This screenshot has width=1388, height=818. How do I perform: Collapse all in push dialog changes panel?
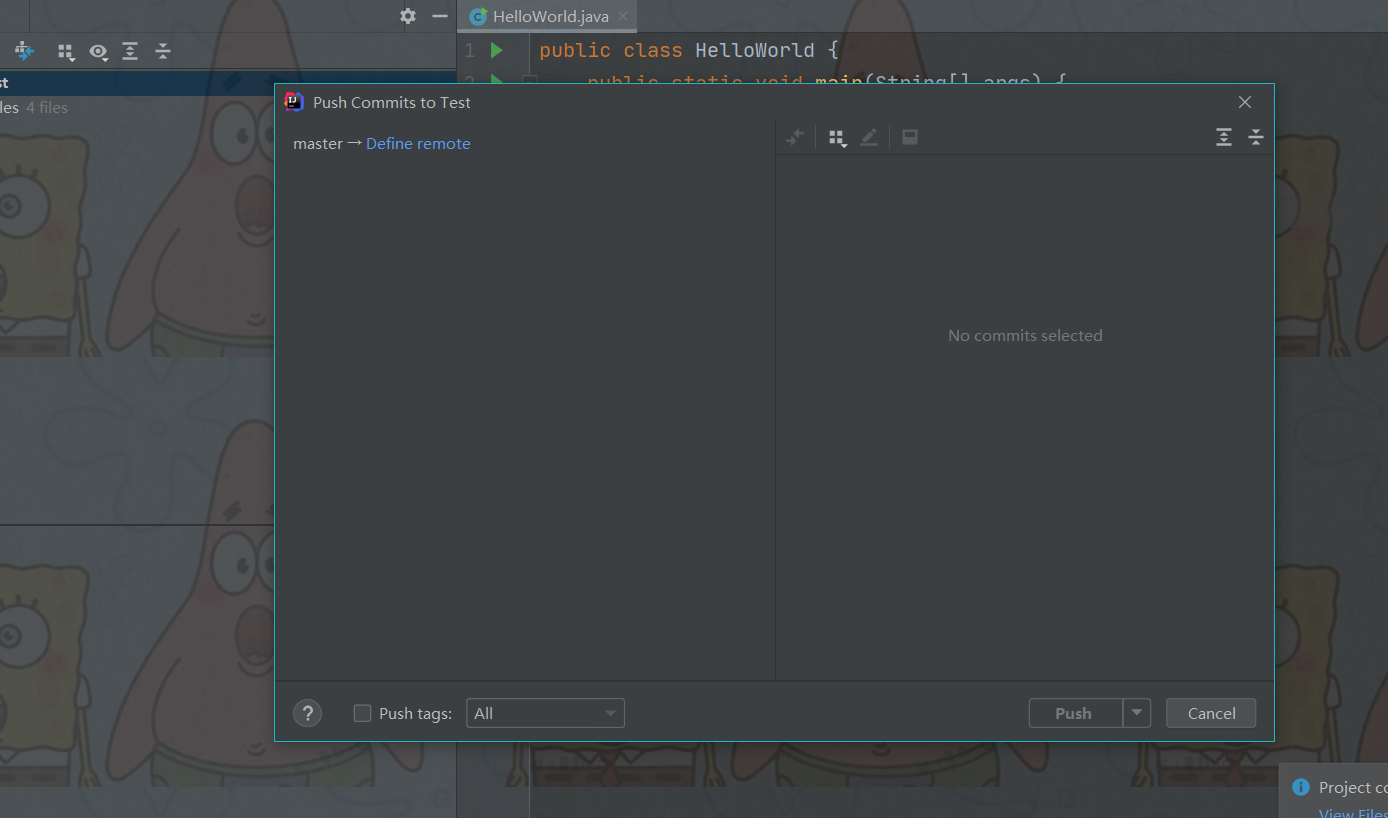coord(1256,137)
